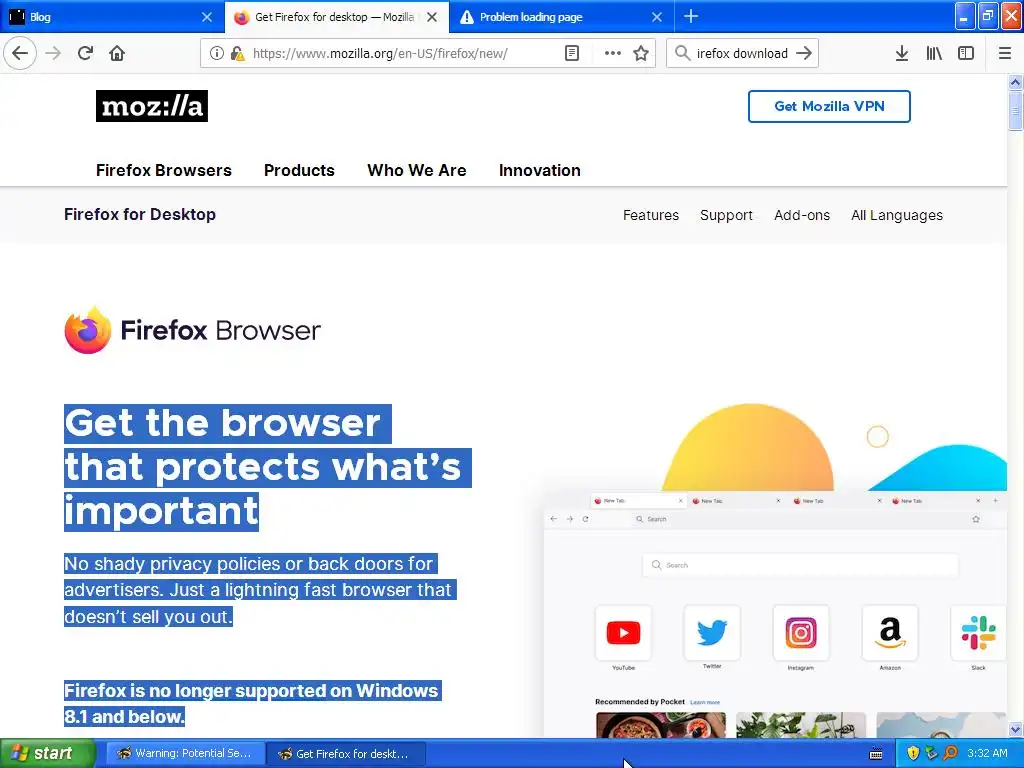Click the taskbar clock showing 3:32 AM
The image size is (1024, 768).
[x=987, y=753]
